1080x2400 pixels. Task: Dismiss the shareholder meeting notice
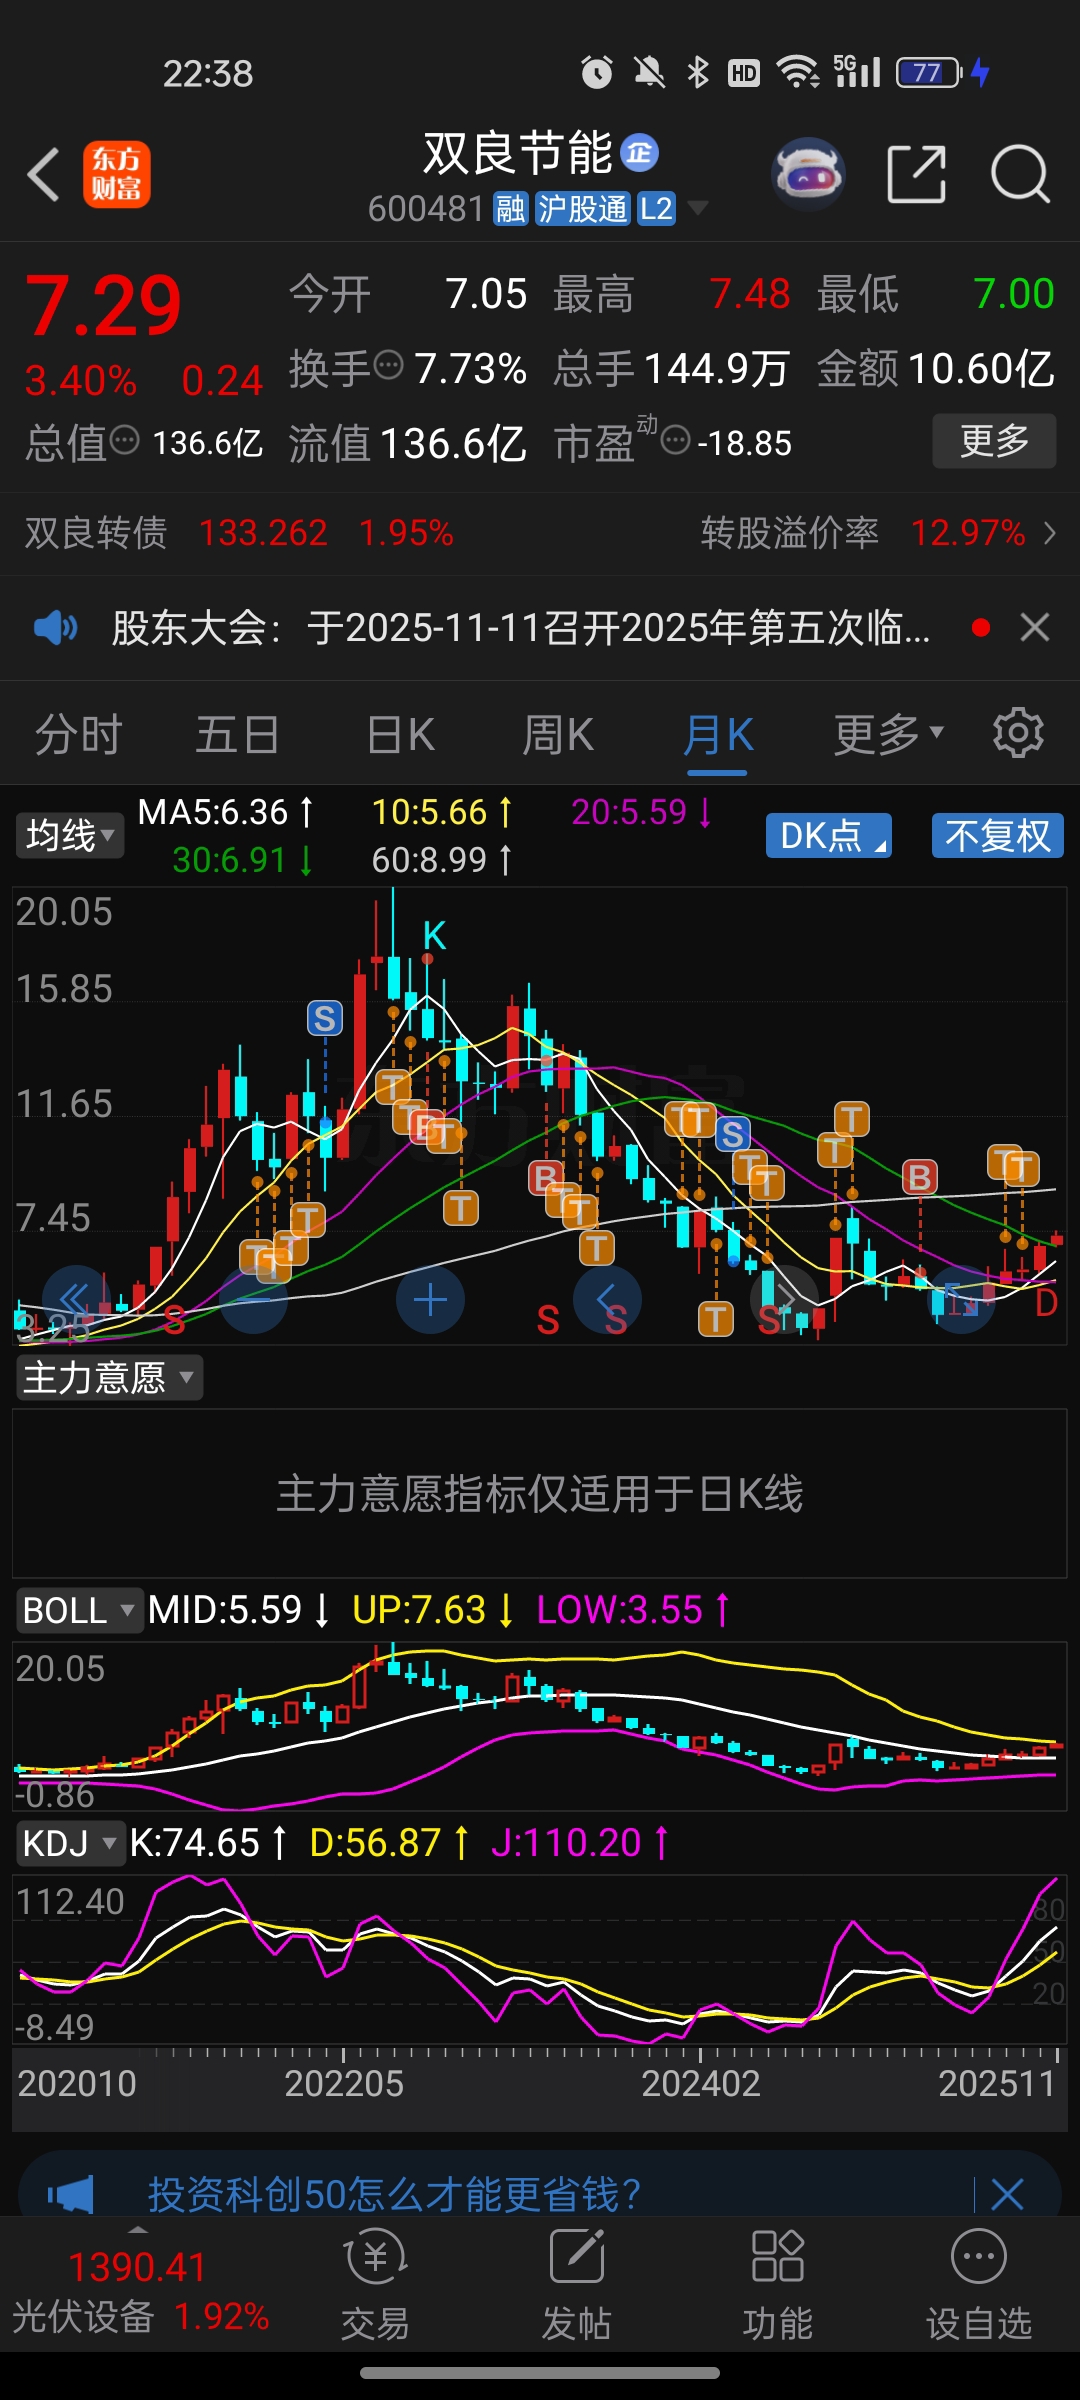click(x=1035, y=628)
